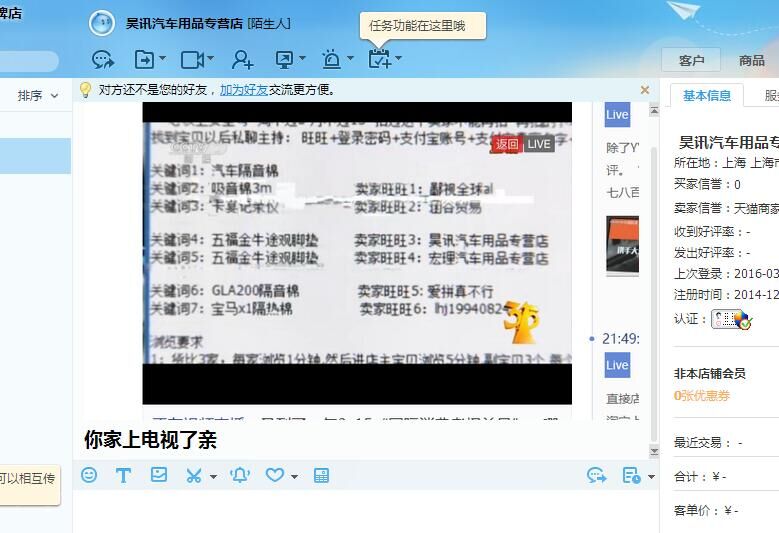Open the image thumbnail in history panel
This screenshot has height=533, width=779.
pyautogui.click(x=622, y=246)
